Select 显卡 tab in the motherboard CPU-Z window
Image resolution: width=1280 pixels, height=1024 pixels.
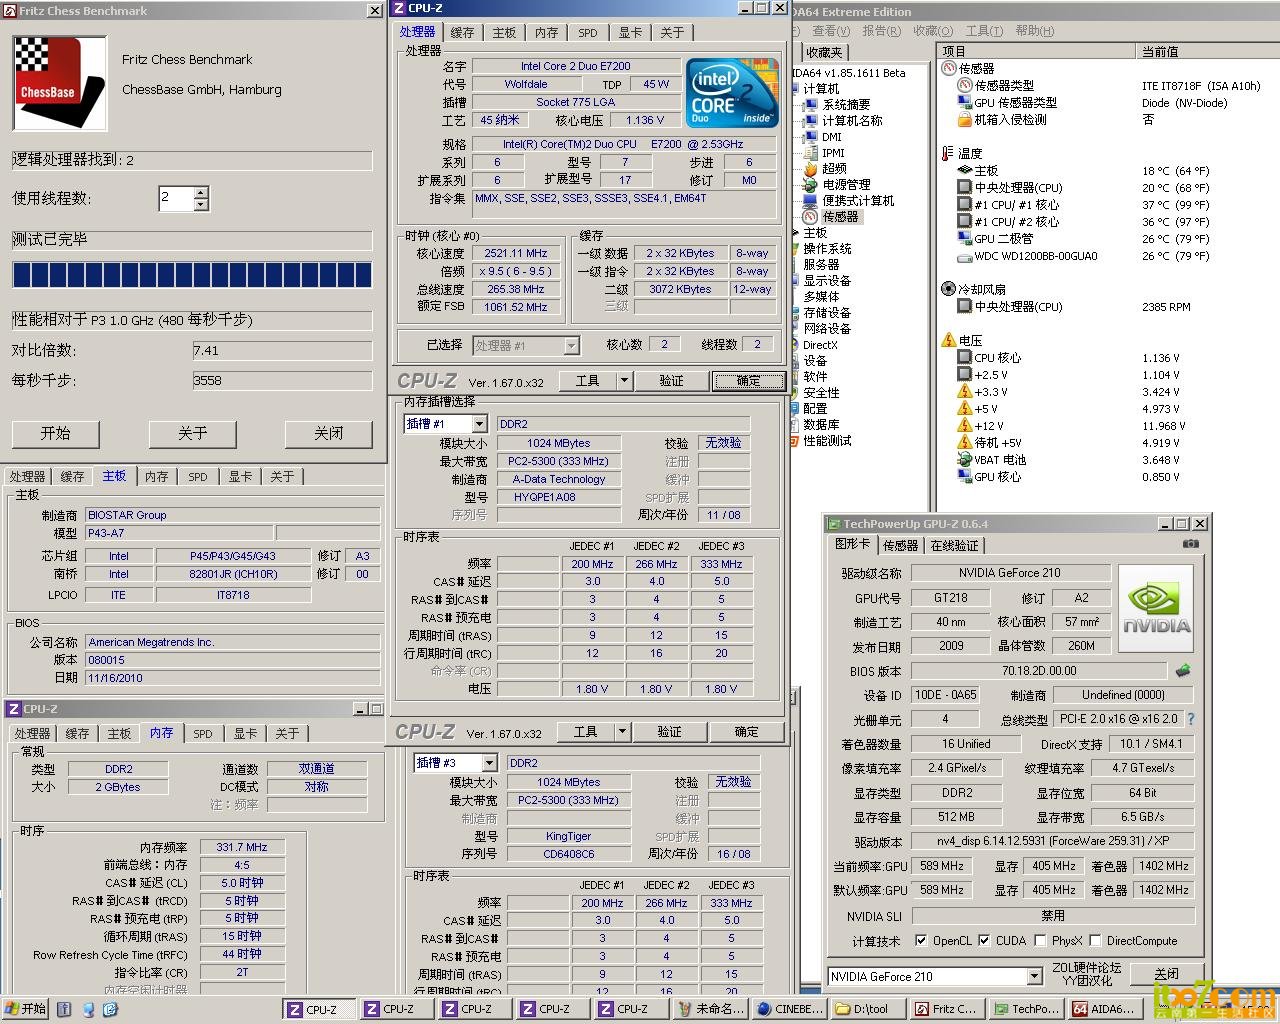240,477
